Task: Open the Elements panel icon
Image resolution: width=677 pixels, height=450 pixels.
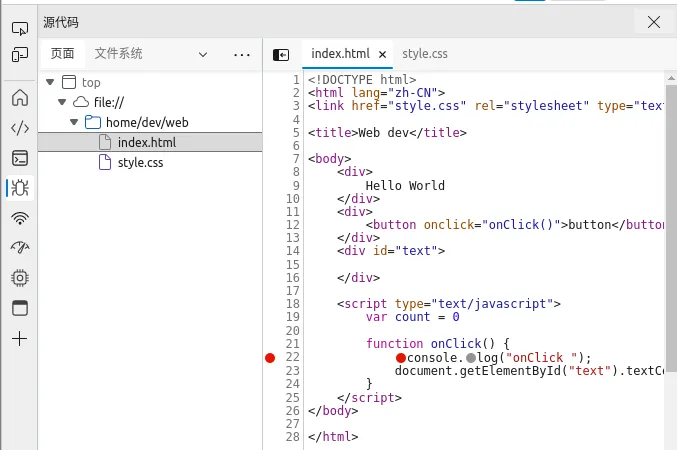Action: pos(20,128)
